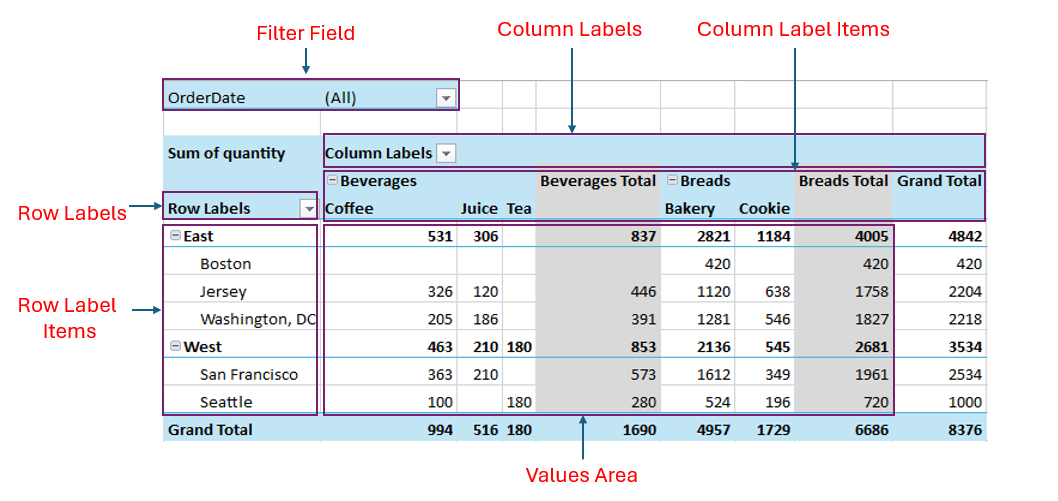Select the Boston row label
1058x501 pixels.
click(x=225, y=264)
